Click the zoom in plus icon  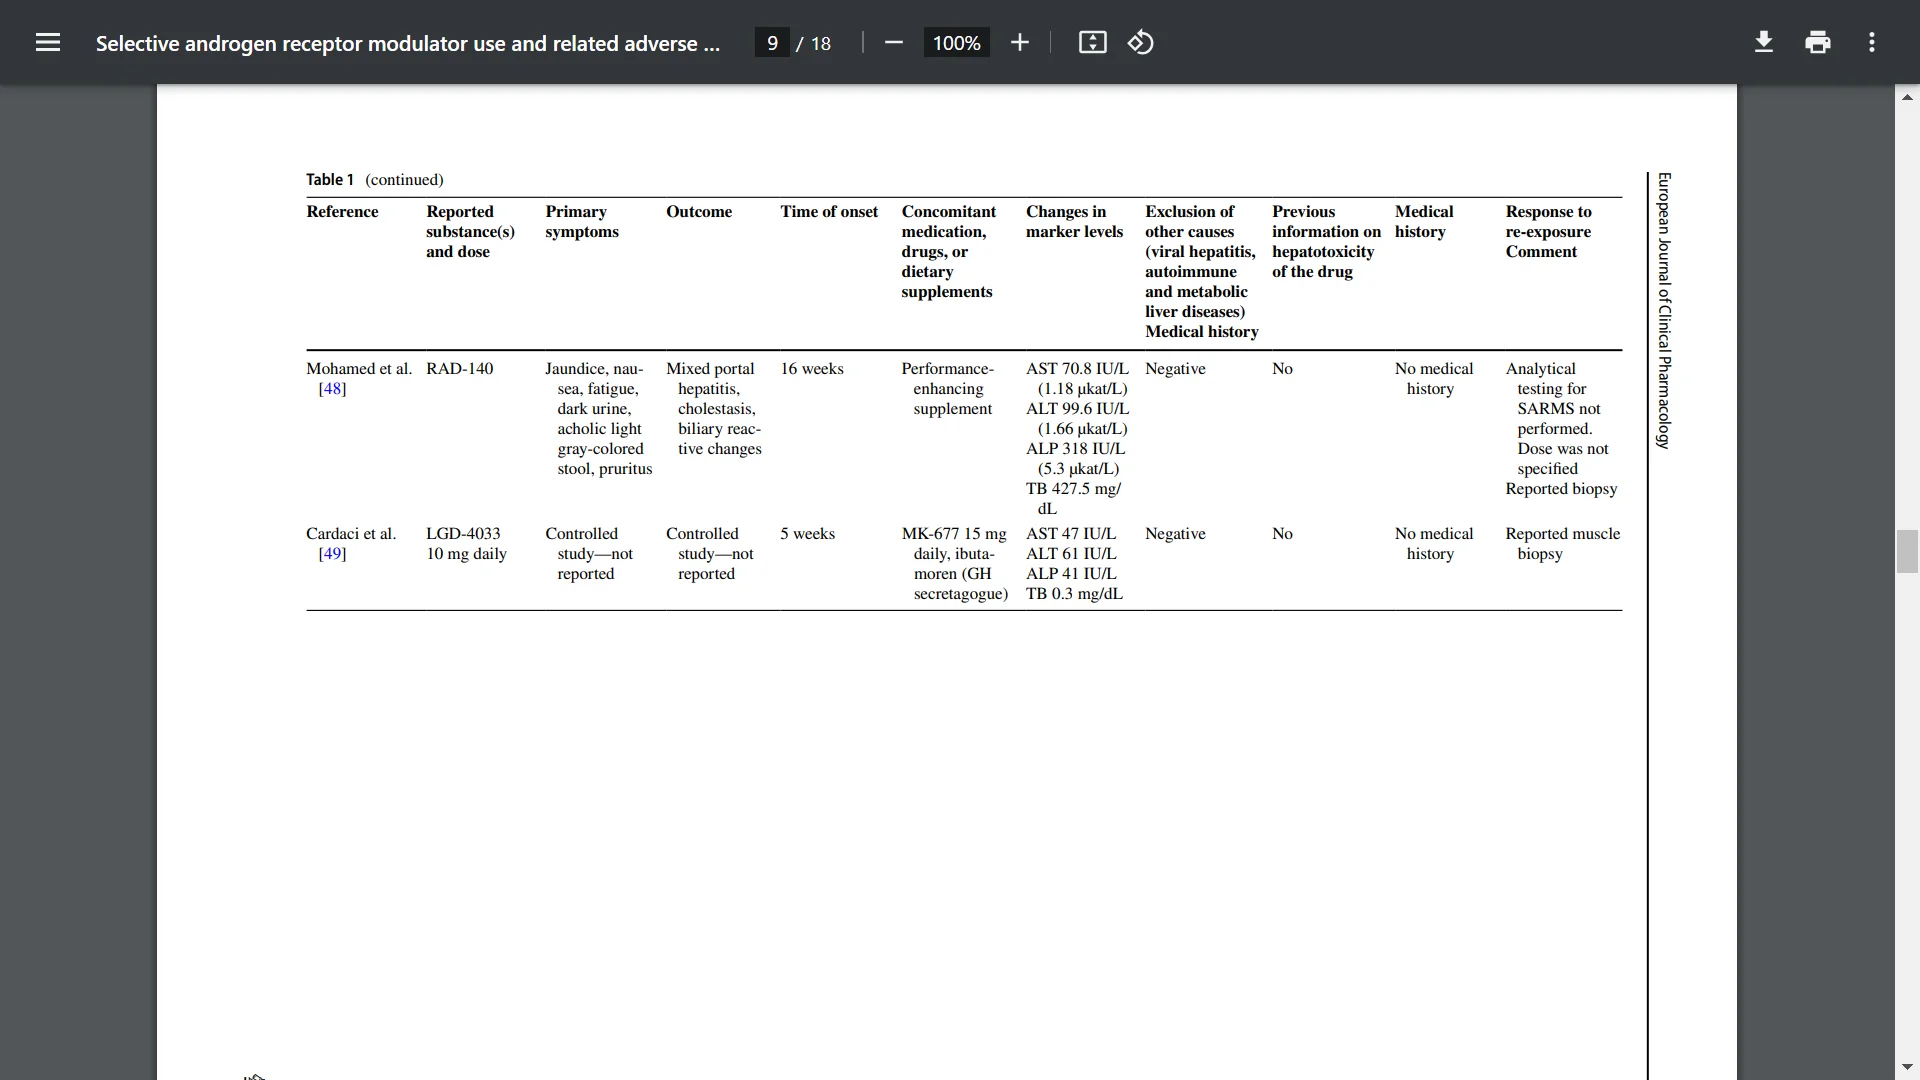[1021, 42]
